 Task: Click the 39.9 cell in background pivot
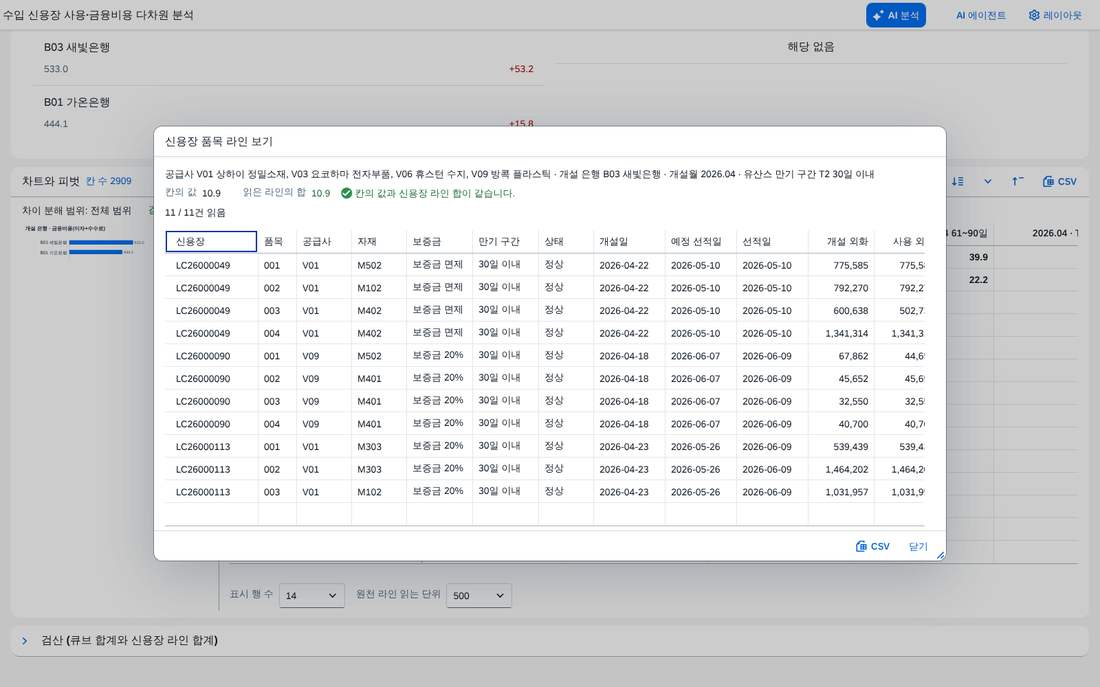tap(978, 258)
